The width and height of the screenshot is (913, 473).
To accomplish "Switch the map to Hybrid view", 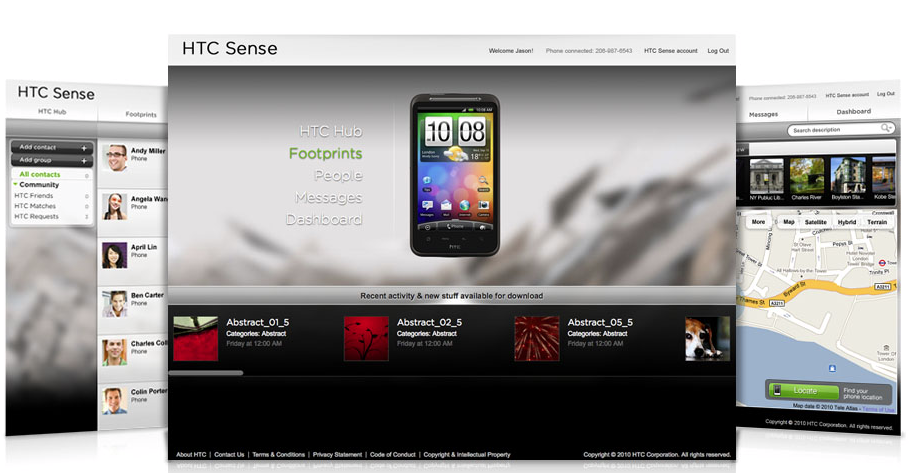I will click(846, 223).
